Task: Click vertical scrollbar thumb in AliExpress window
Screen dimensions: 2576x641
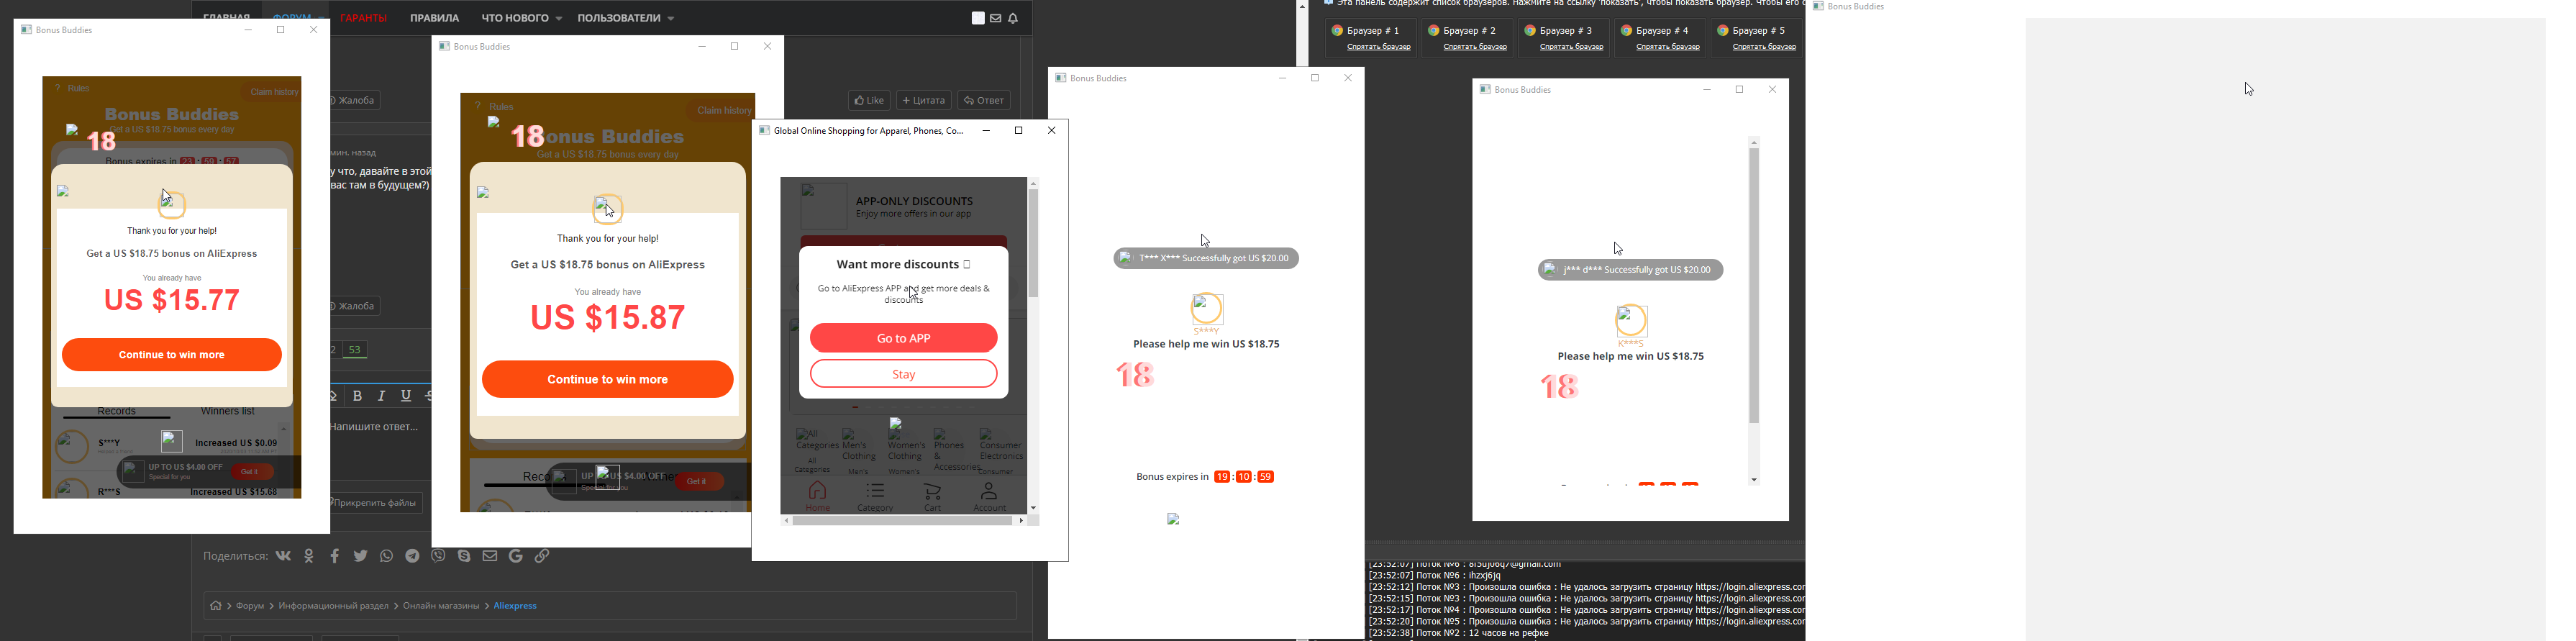Action: tap(1034, 244)
